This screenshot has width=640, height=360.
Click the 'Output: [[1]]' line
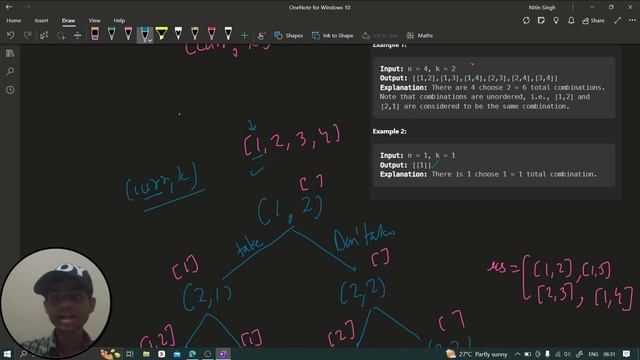(x=405, y=165)
